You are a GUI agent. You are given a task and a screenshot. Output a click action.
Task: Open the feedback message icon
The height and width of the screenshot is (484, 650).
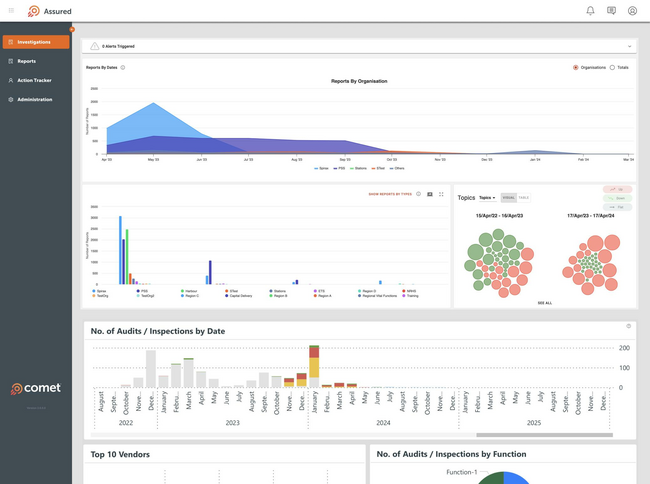(611, 11)
